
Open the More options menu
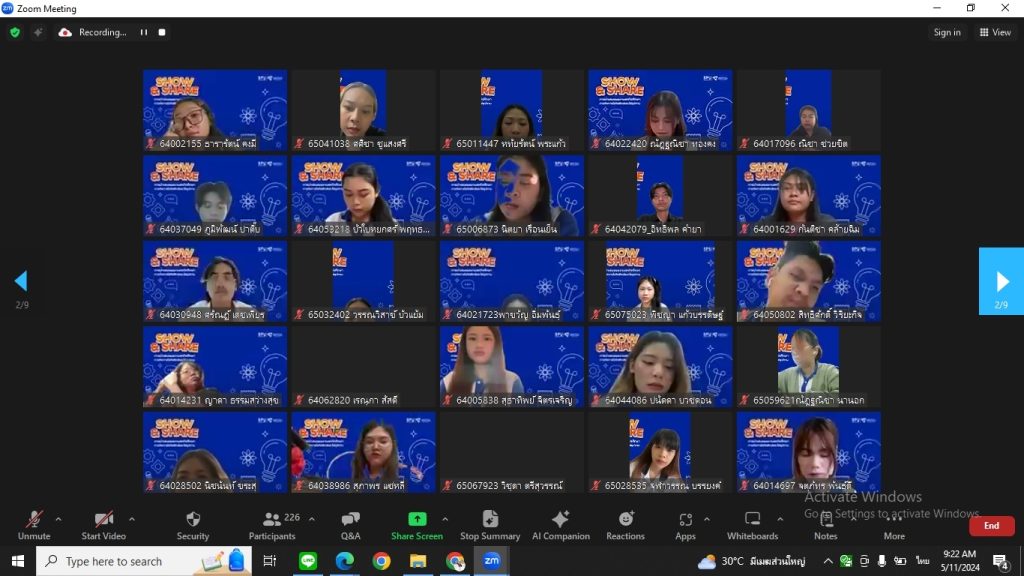[x=894, y=525]
